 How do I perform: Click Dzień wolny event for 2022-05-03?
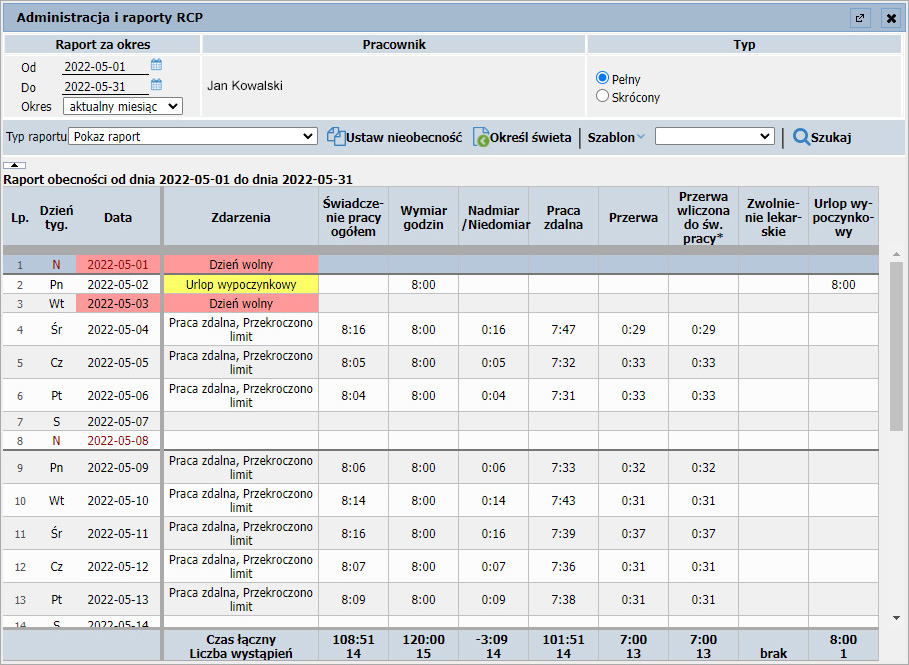241,303
